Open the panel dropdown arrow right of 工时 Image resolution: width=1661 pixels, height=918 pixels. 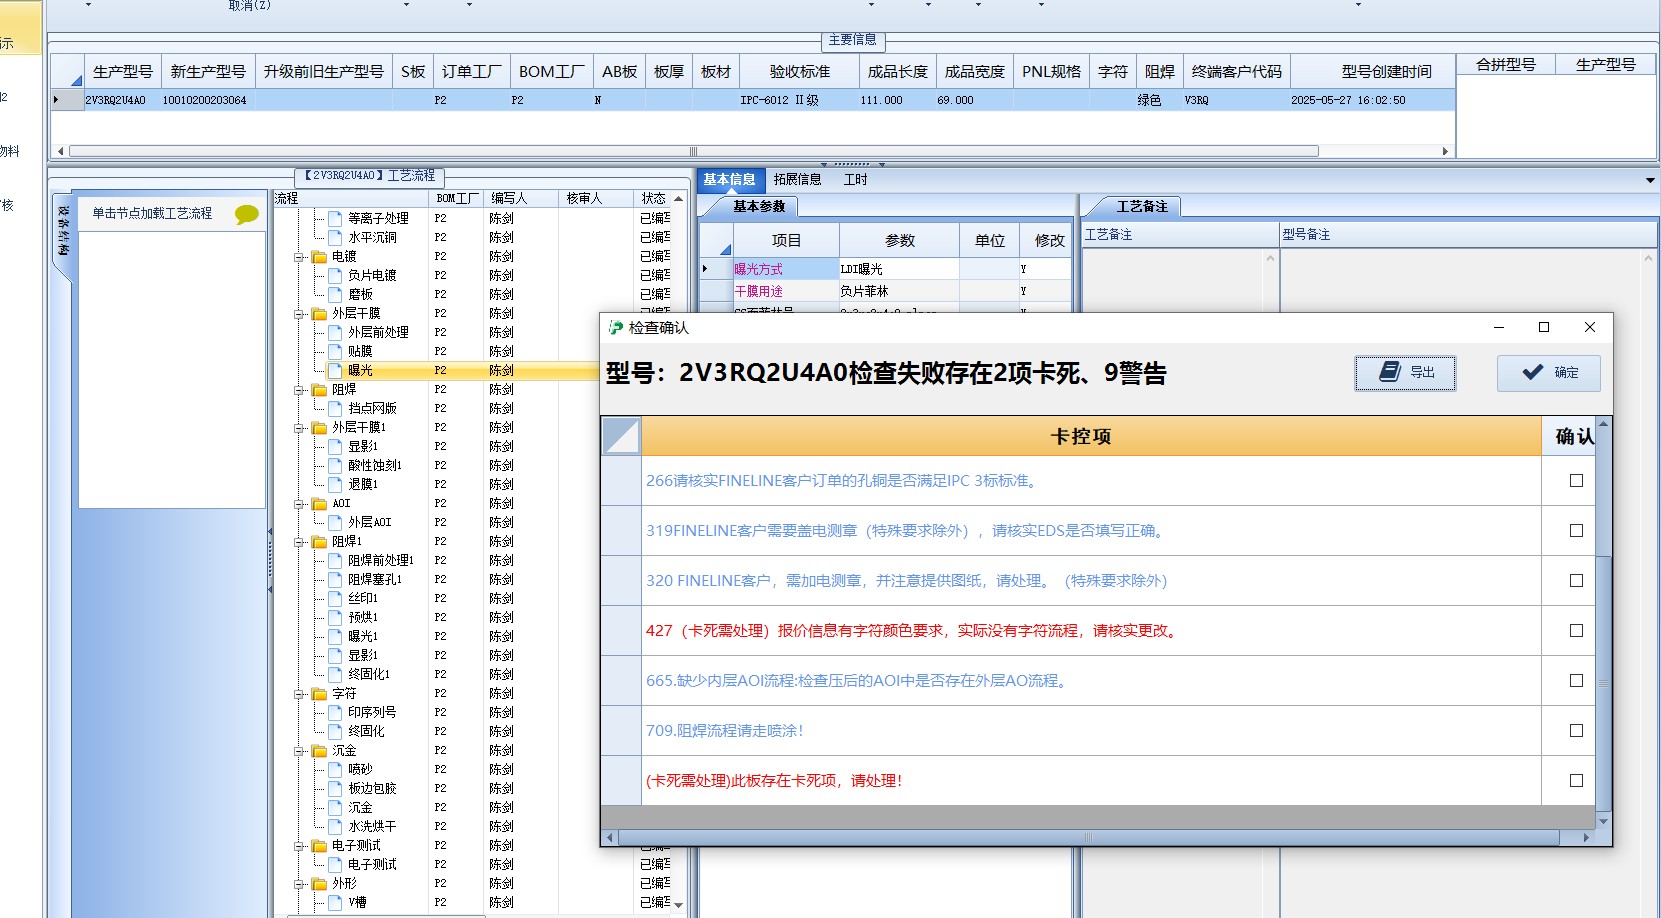(x=1650, y=180)
